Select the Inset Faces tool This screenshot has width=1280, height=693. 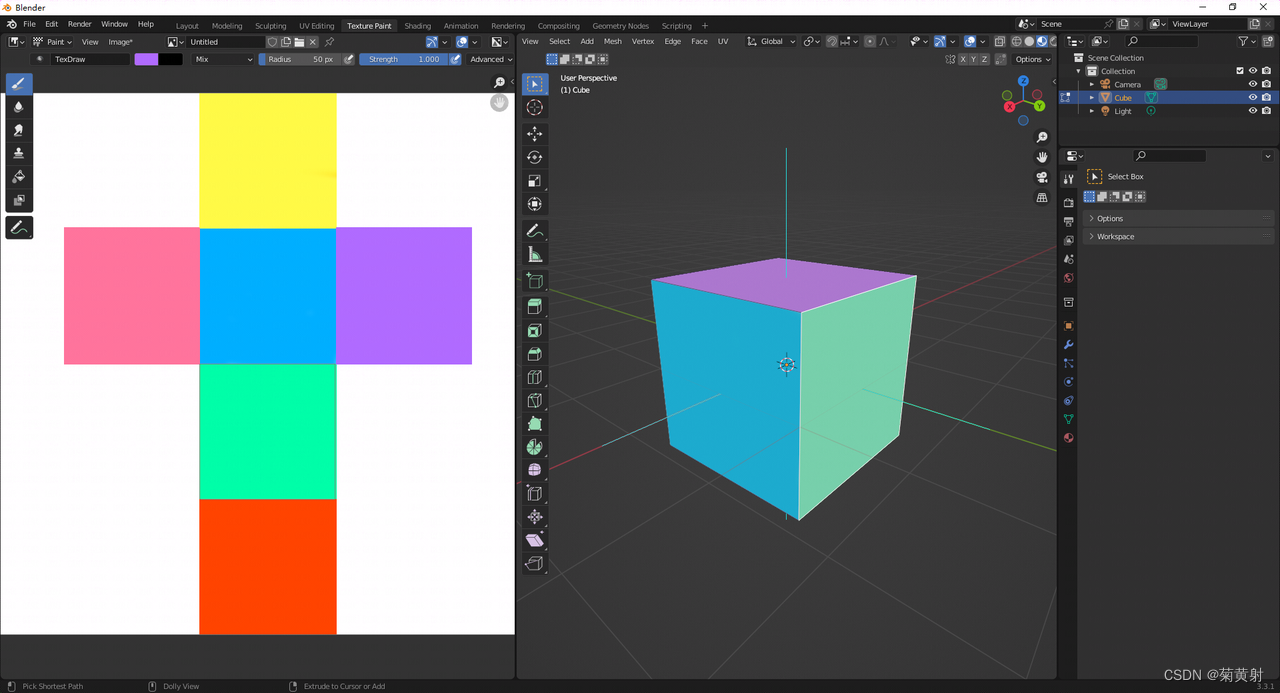click(x=535, y=331)
